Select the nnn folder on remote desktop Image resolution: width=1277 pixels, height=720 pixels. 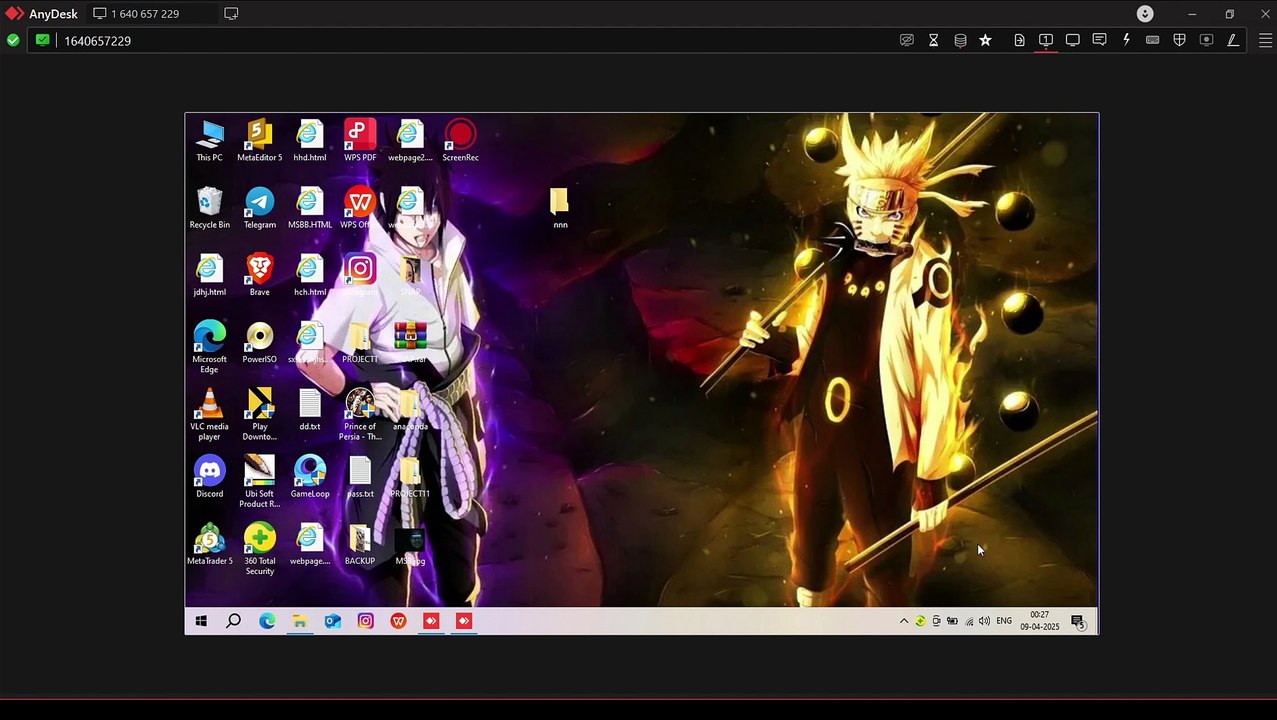coord(560,208)
